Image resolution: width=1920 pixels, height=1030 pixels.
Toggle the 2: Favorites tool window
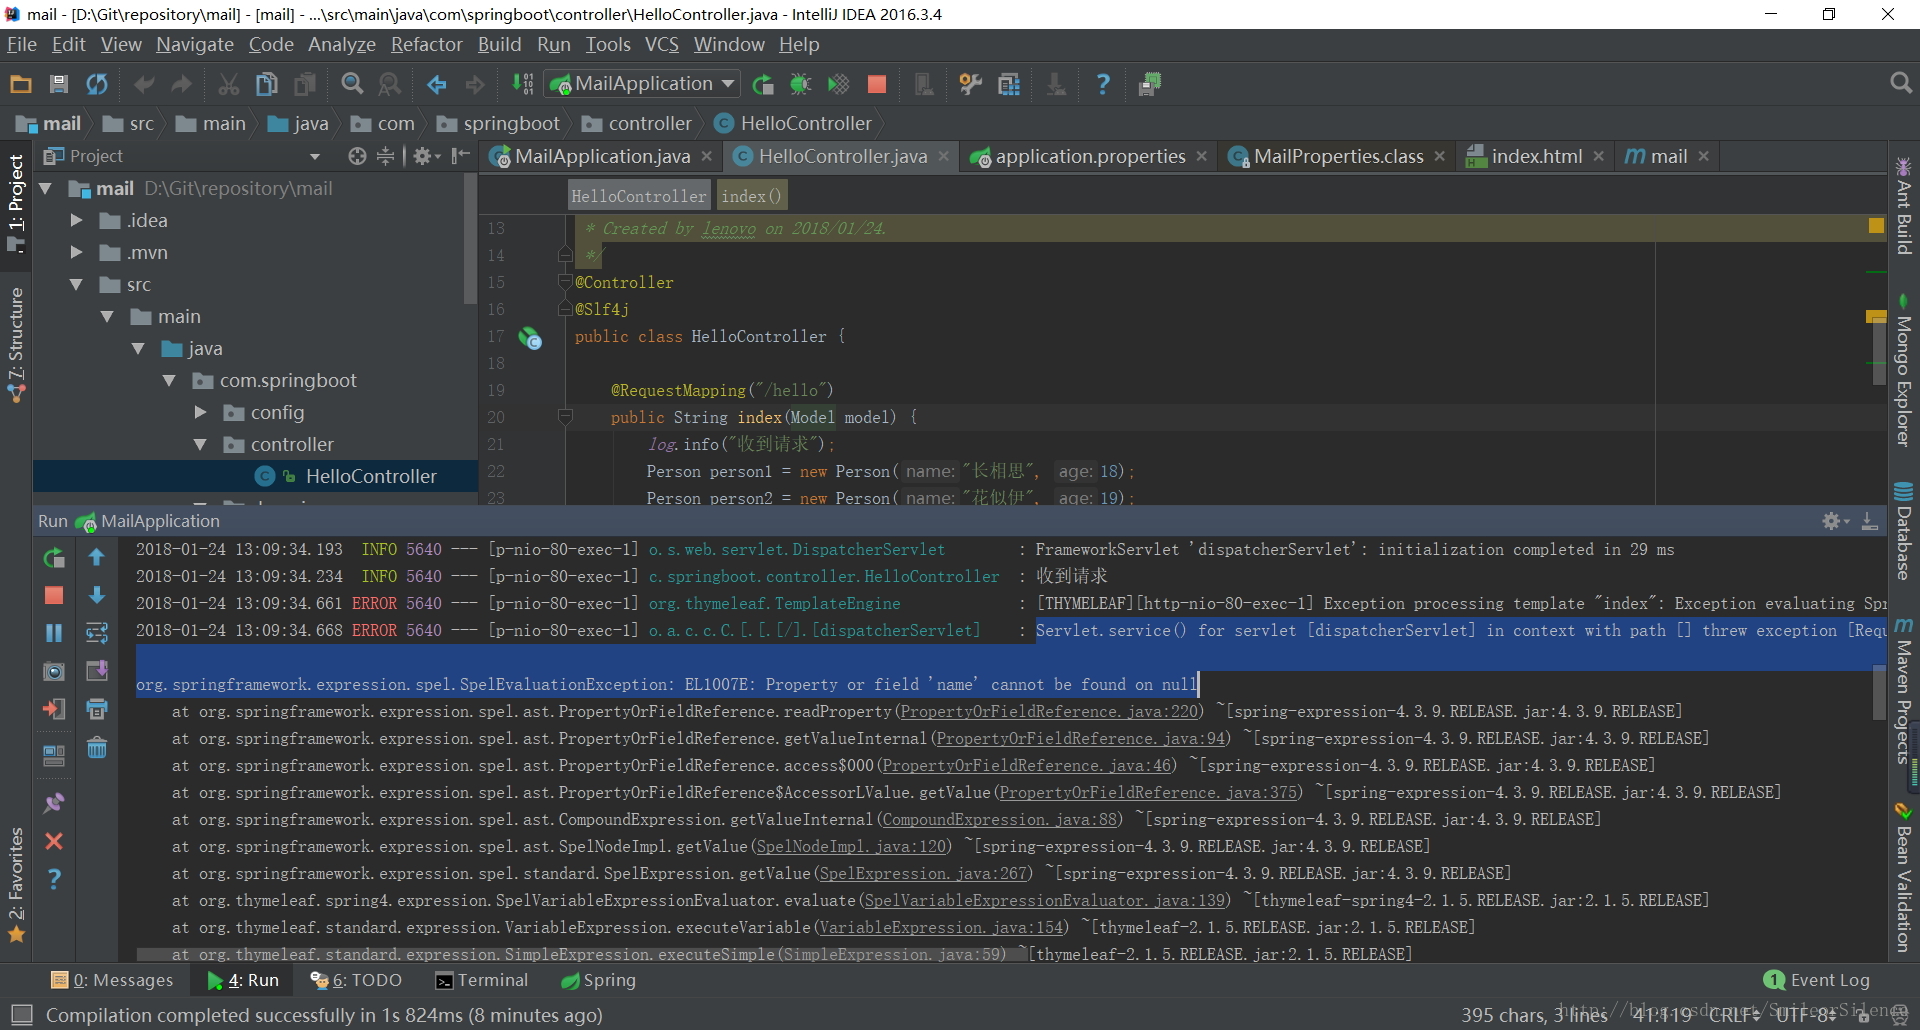point(16,884)
